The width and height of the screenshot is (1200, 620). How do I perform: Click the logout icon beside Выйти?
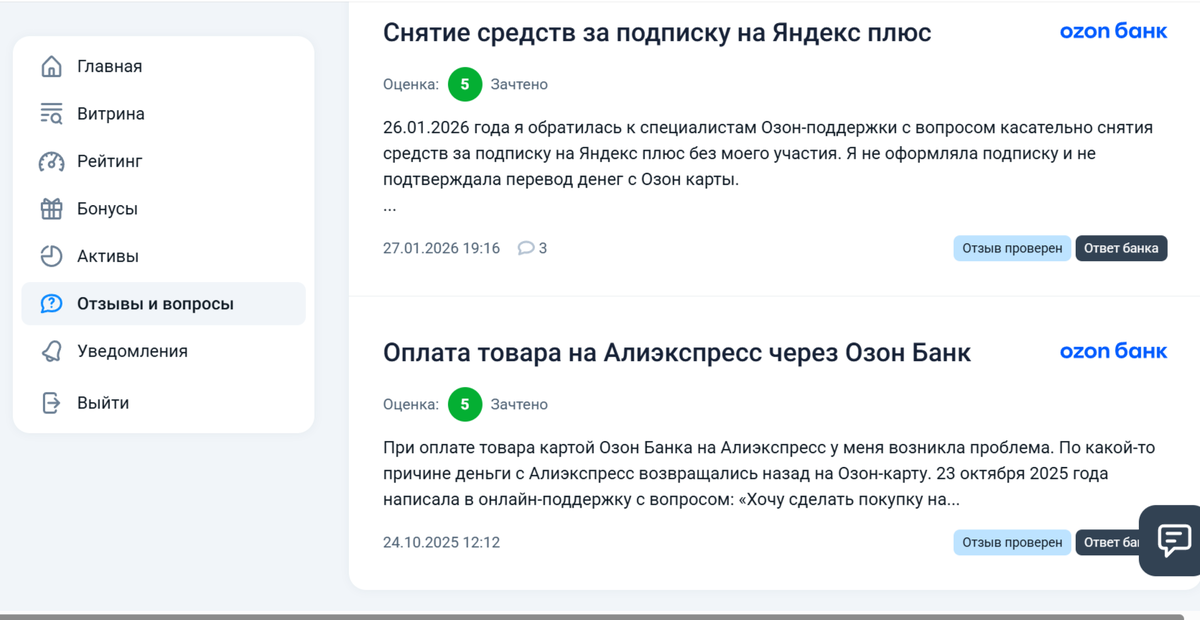point(51,403)
